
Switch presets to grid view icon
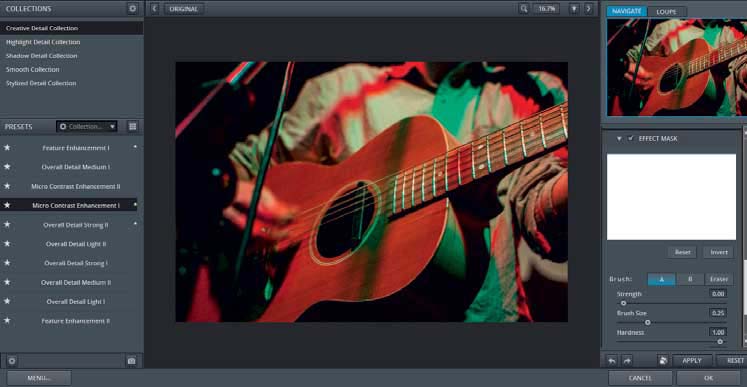click(133, 126)
